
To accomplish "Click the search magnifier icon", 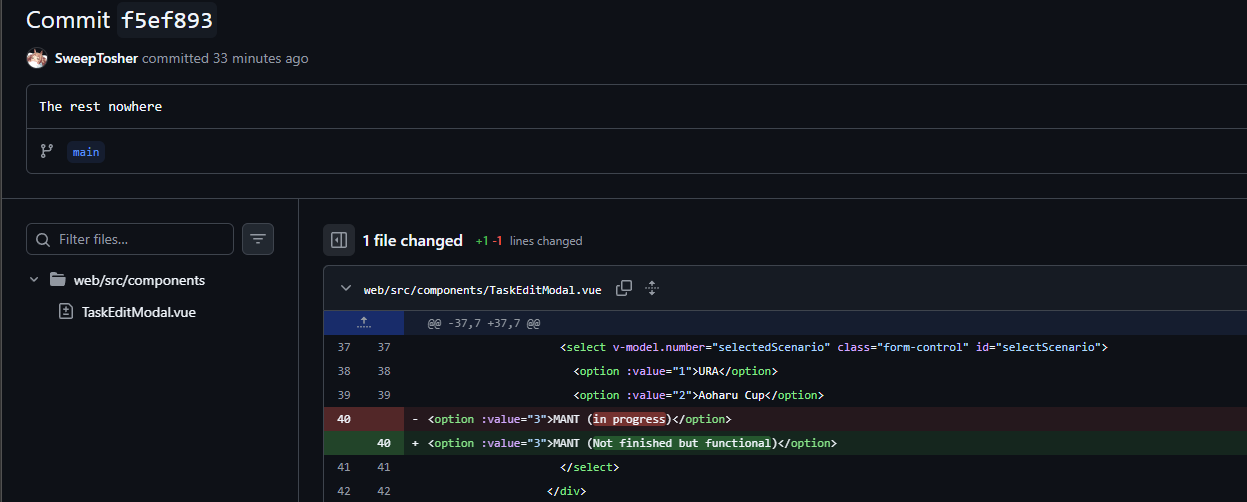I will (43, 240).
